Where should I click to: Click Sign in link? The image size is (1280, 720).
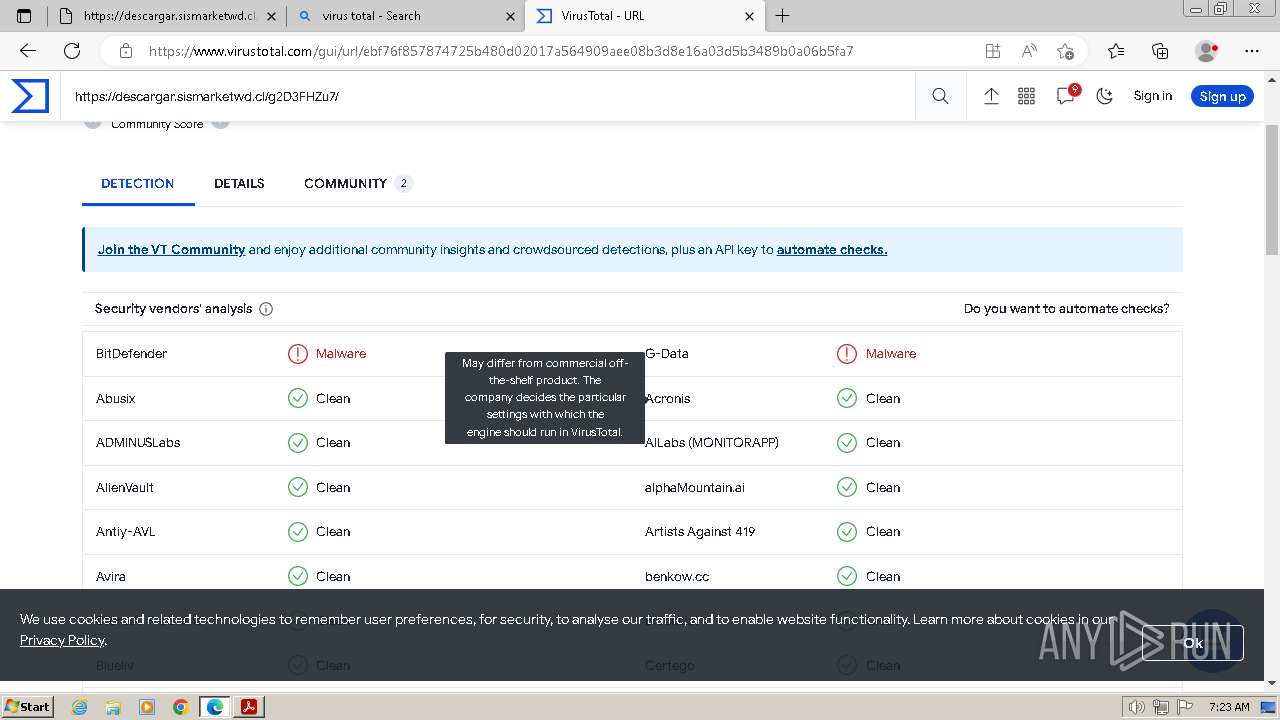tap(1152, 96)
